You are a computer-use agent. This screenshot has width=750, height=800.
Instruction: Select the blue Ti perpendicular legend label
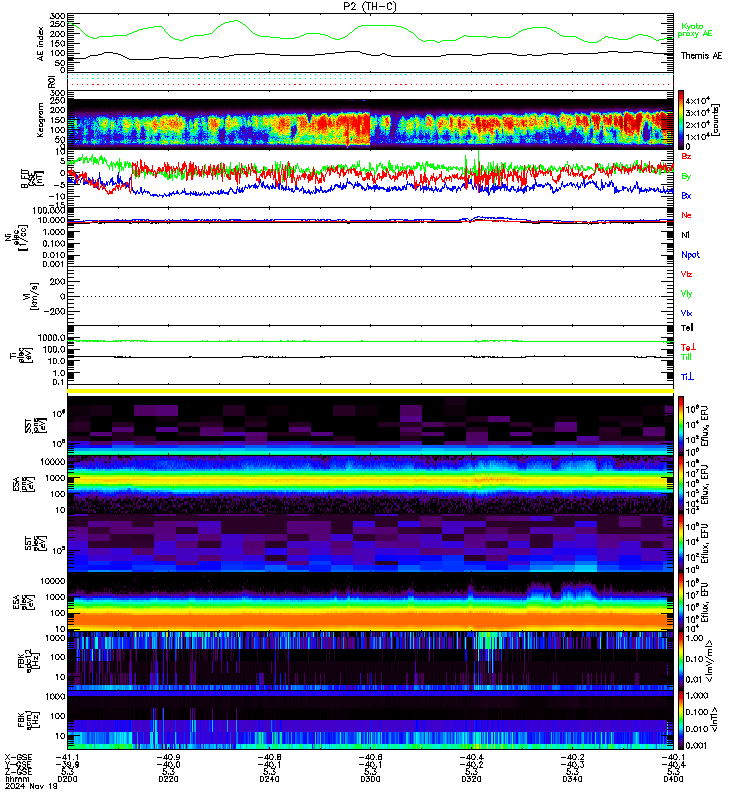(x=687, y=377)
